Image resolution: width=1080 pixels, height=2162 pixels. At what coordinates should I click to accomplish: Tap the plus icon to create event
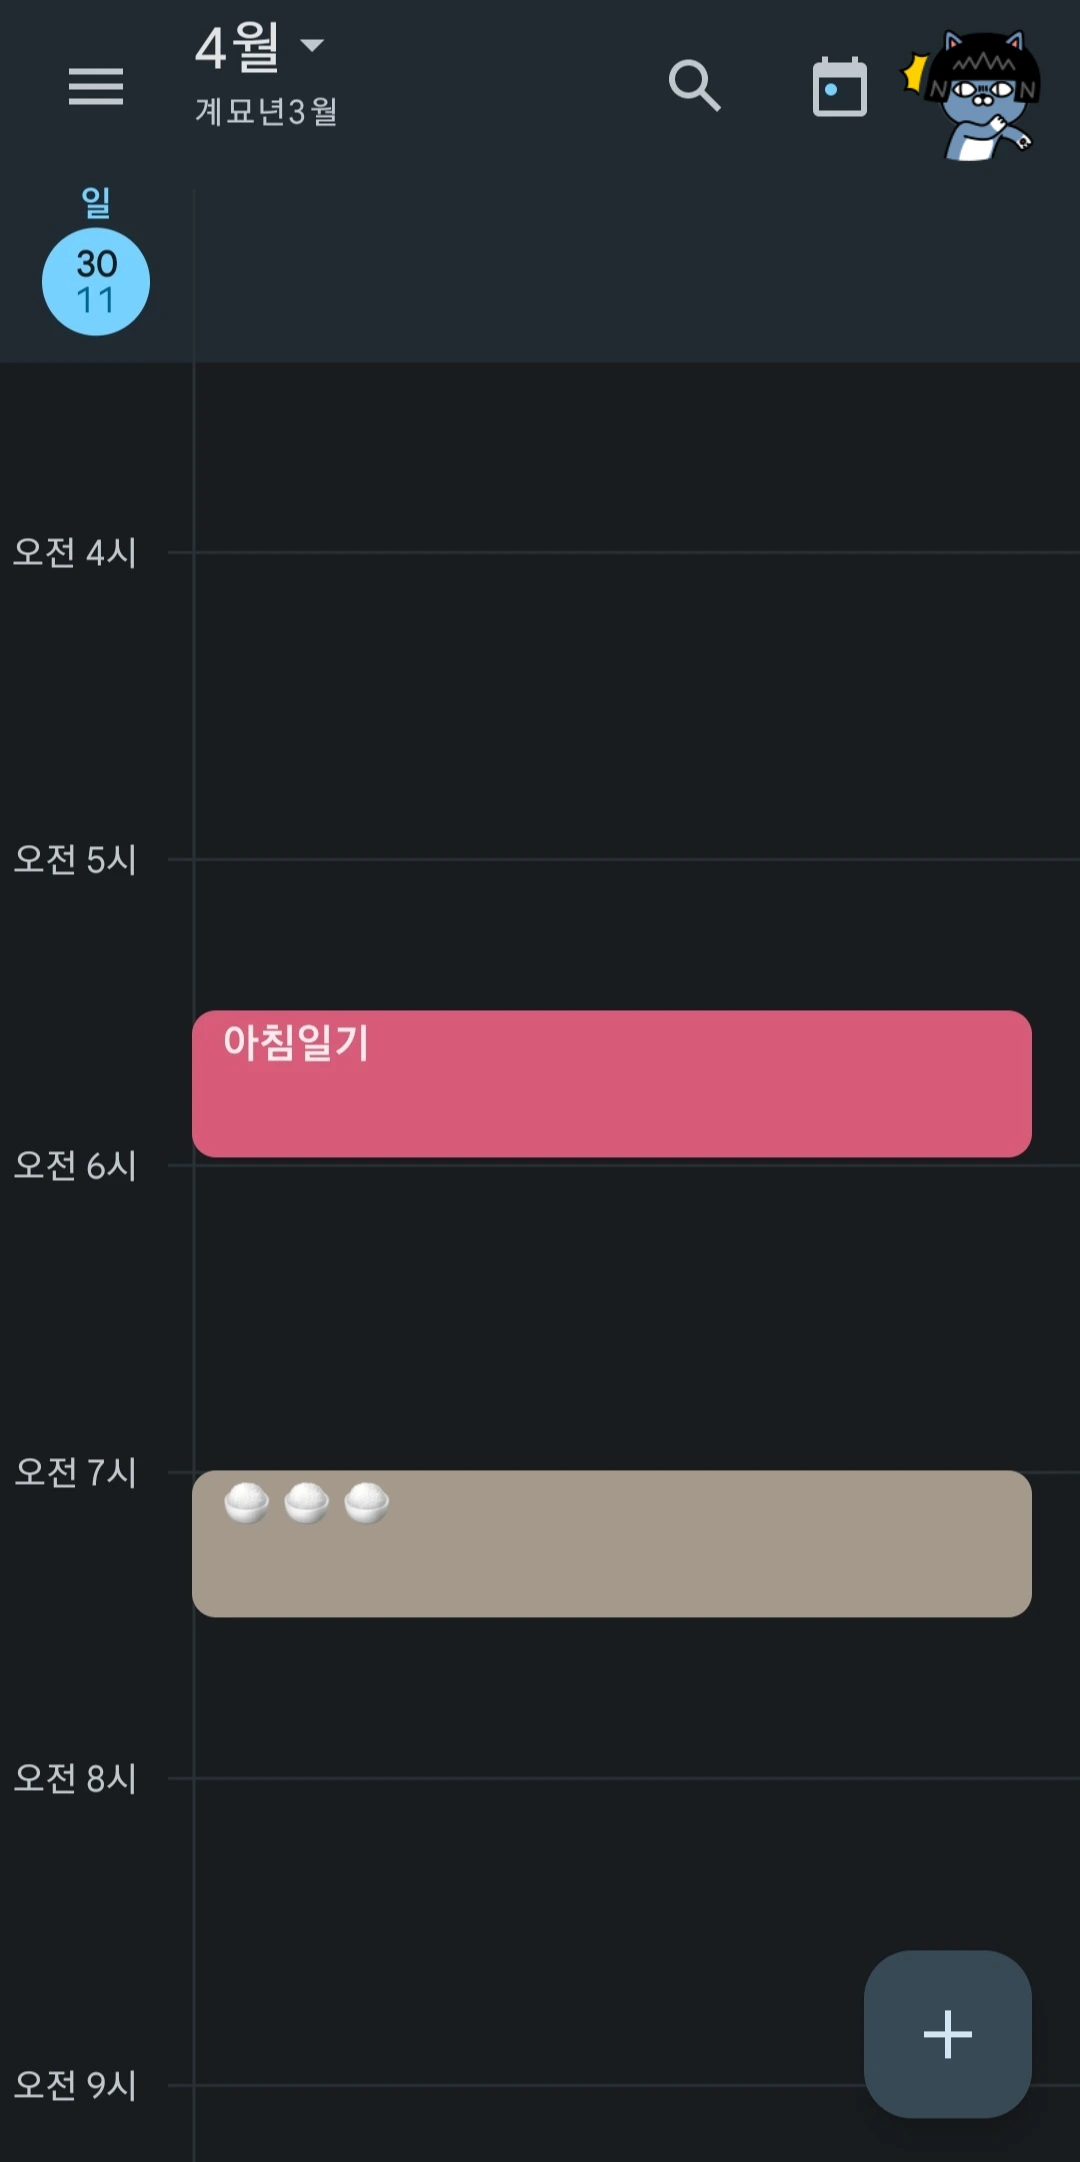(947, 2033)
